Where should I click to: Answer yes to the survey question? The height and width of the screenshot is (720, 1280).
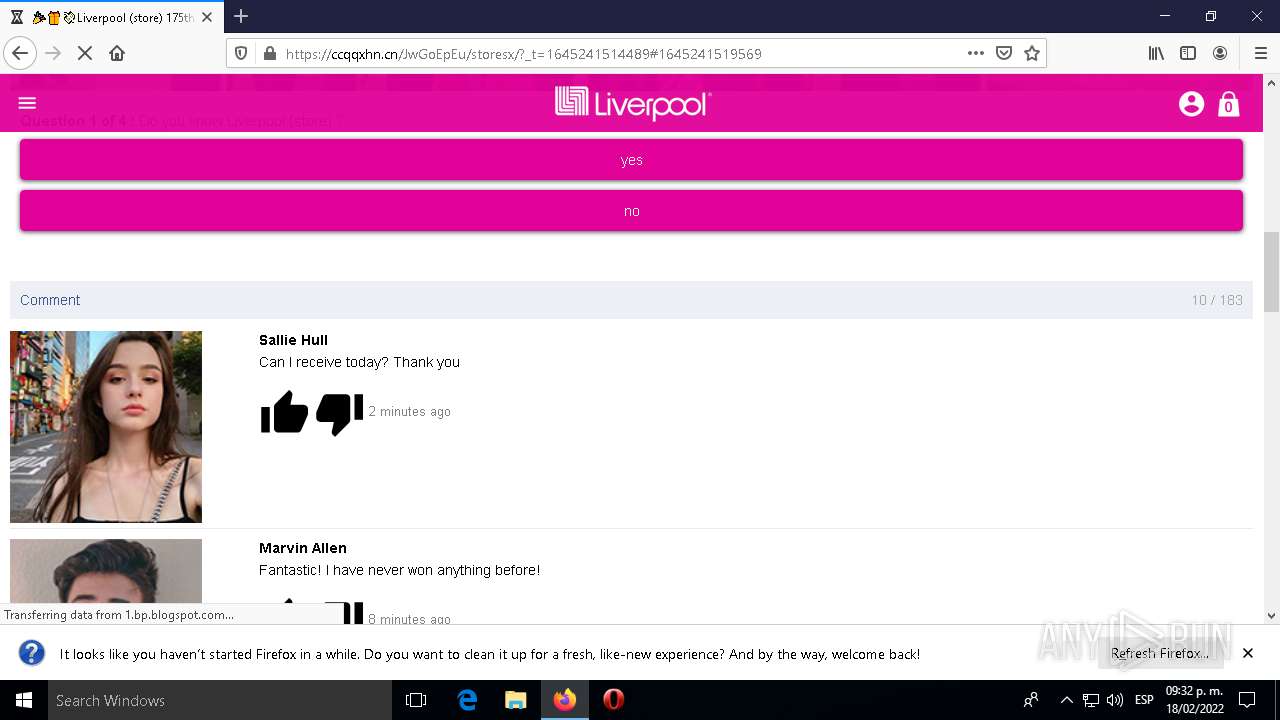(x=631, y=160)
